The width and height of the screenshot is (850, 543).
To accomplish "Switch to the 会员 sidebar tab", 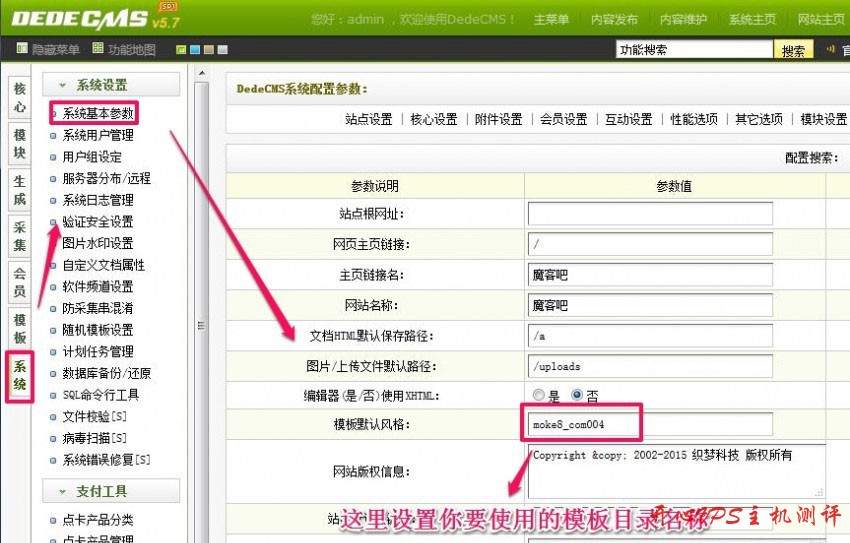I will tap(20, 282).
